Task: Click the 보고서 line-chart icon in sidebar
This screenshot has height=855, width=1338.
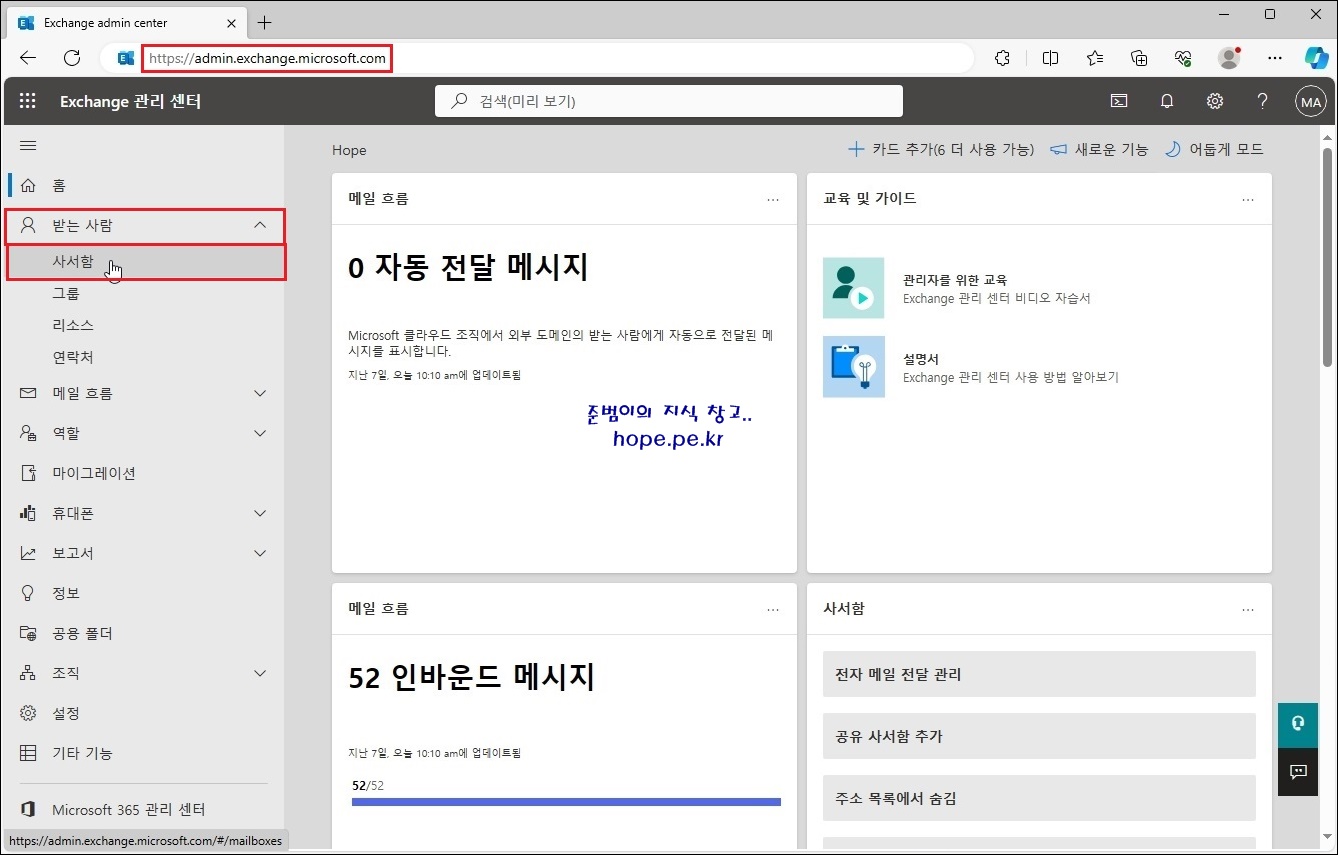Action: [28, 554]
